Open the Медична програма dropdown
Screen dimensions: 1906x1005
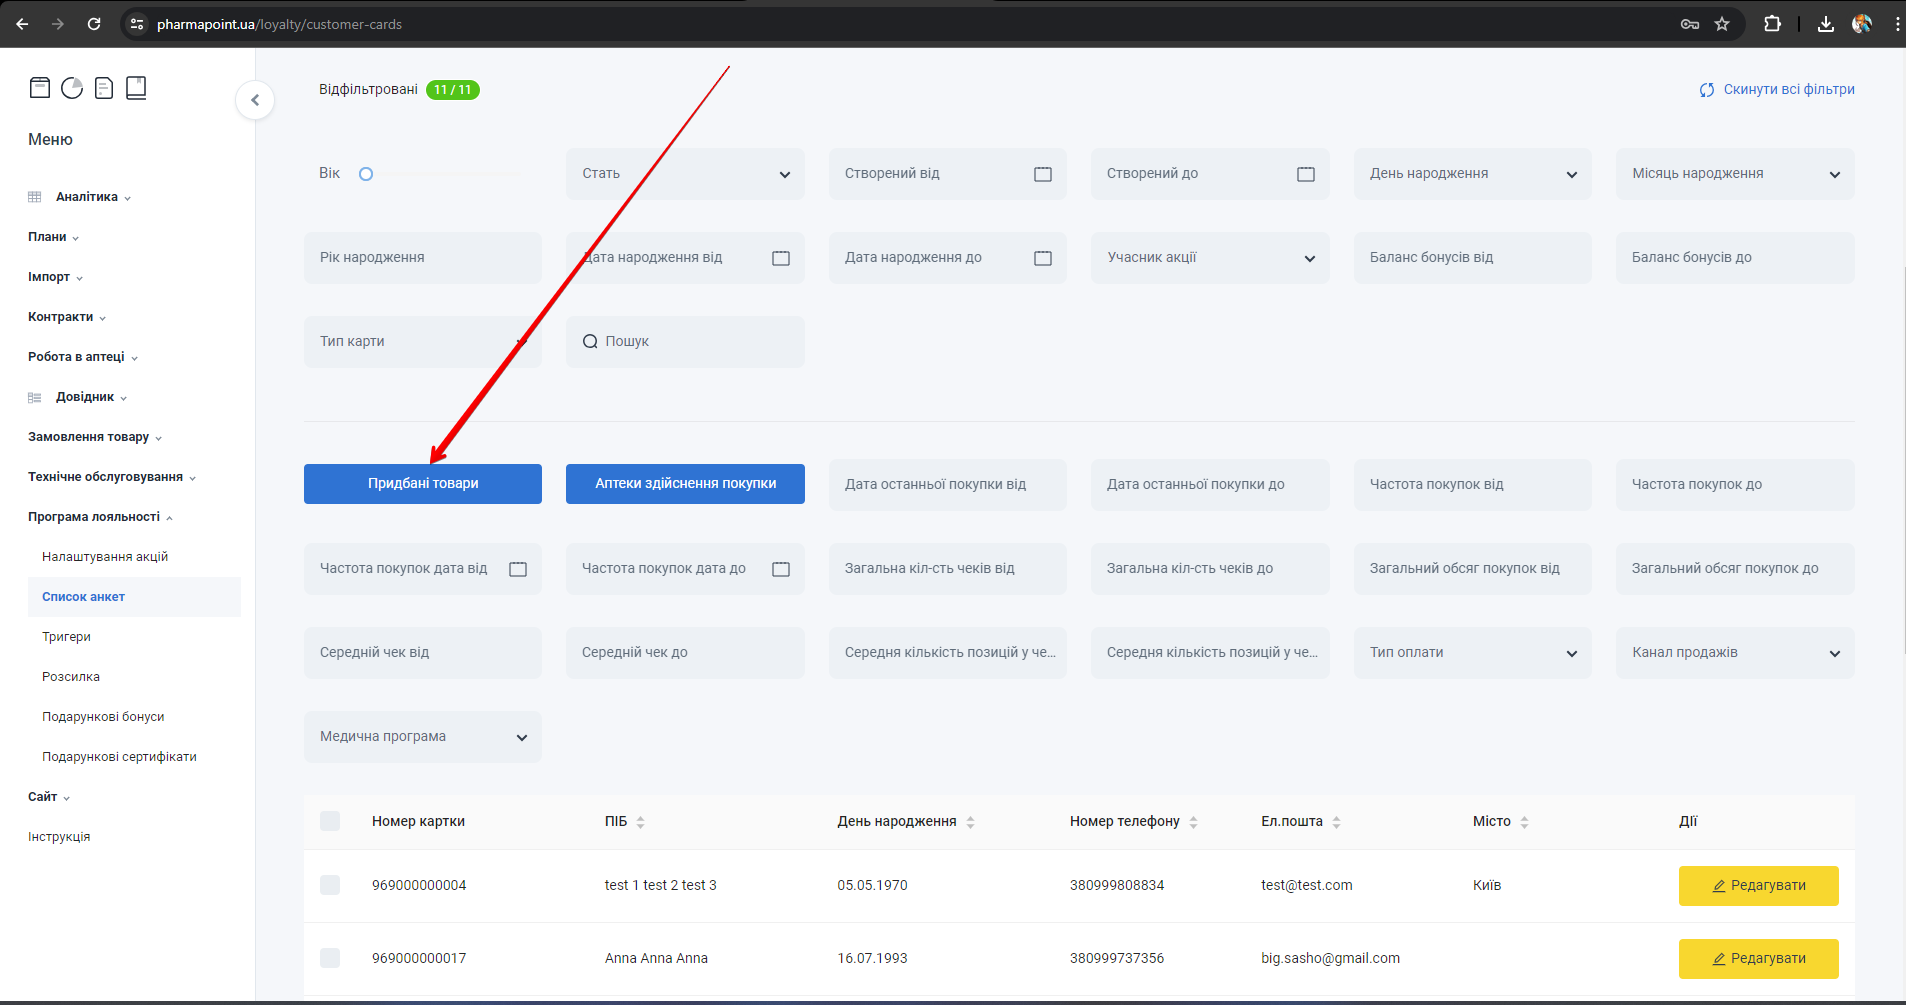pyautogui.click(x=423, y=737)
